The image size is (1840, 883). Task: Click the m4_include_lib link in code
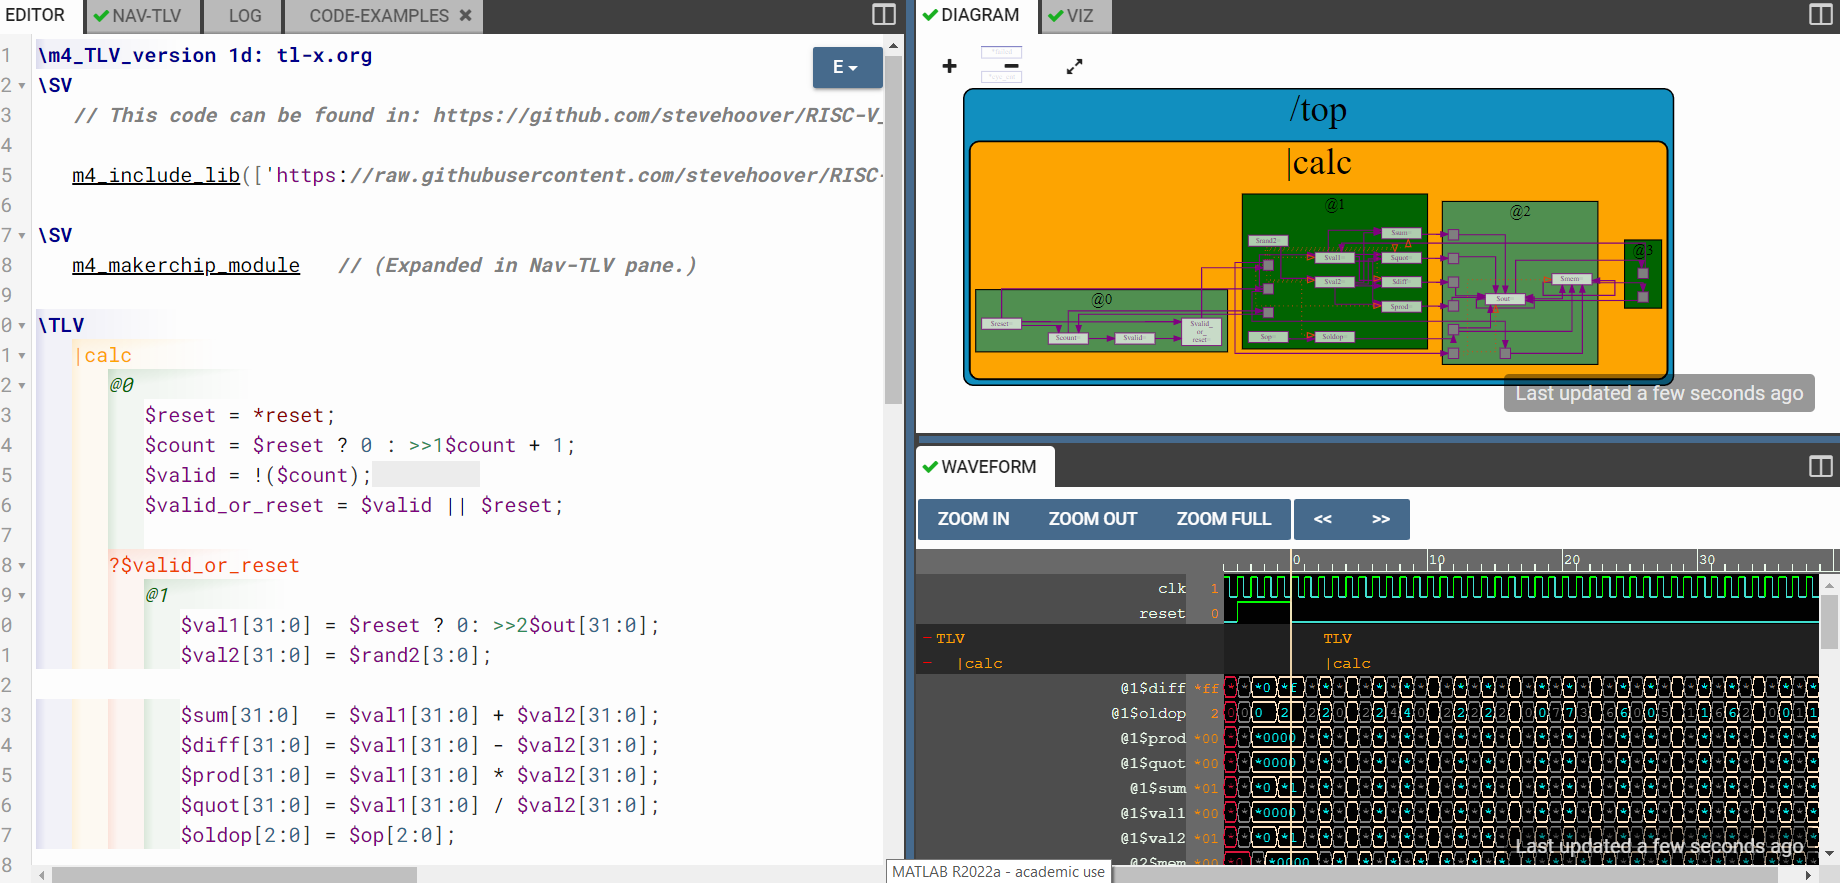click(x=156, y=176)
